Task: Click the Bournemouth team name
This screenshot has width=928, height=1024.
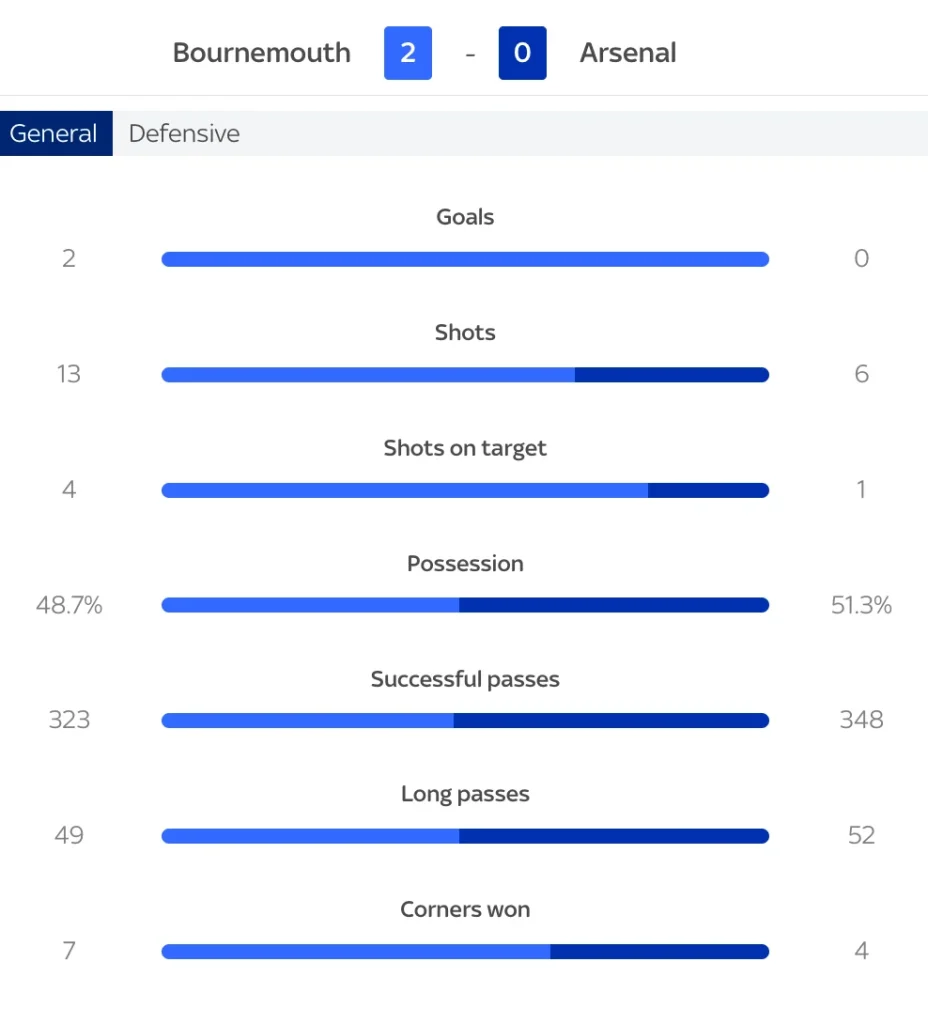Action: point(261,53)
